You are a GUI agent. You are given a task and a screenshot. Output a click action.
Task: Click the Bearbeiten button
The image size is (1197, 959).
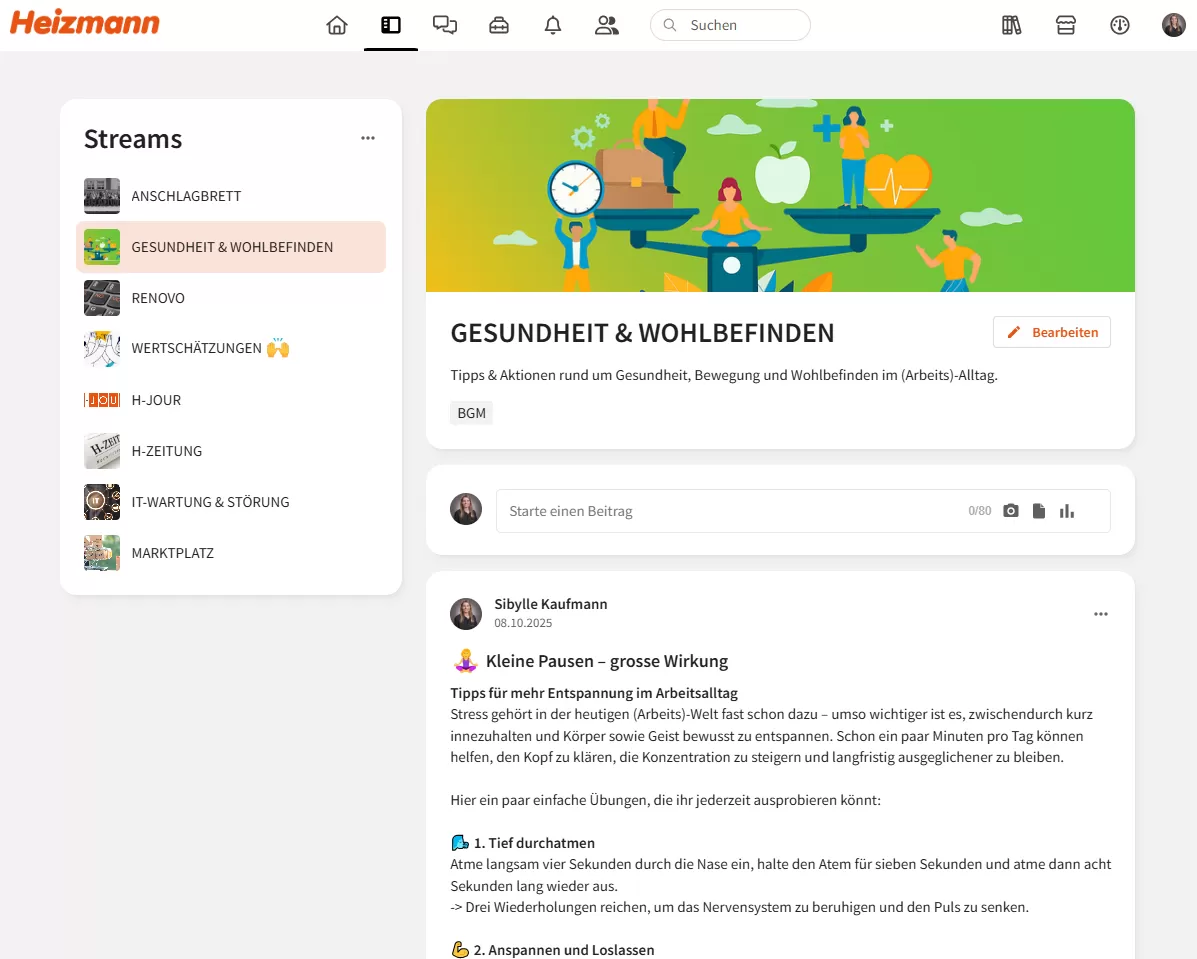(x=1052, y=332)
